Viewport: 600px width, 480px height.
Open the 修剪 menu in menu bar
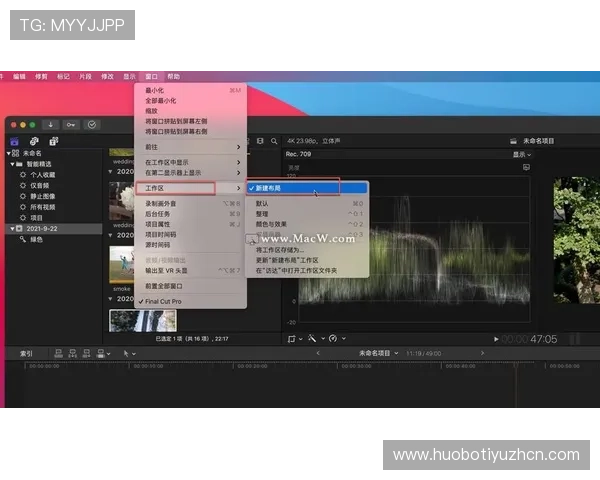[x=41, y=77]
